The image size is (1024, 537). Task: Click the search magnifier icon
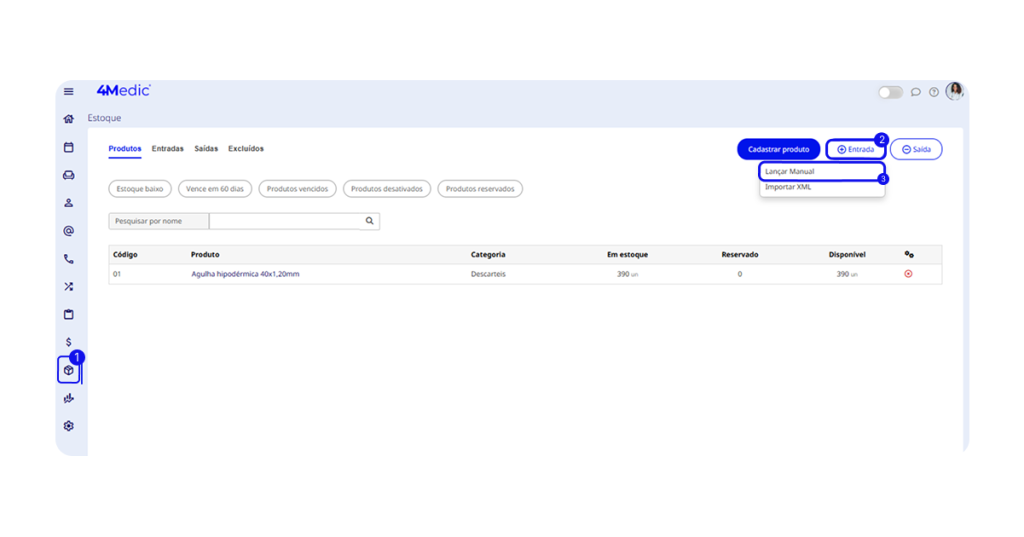[x=369, y=221]
